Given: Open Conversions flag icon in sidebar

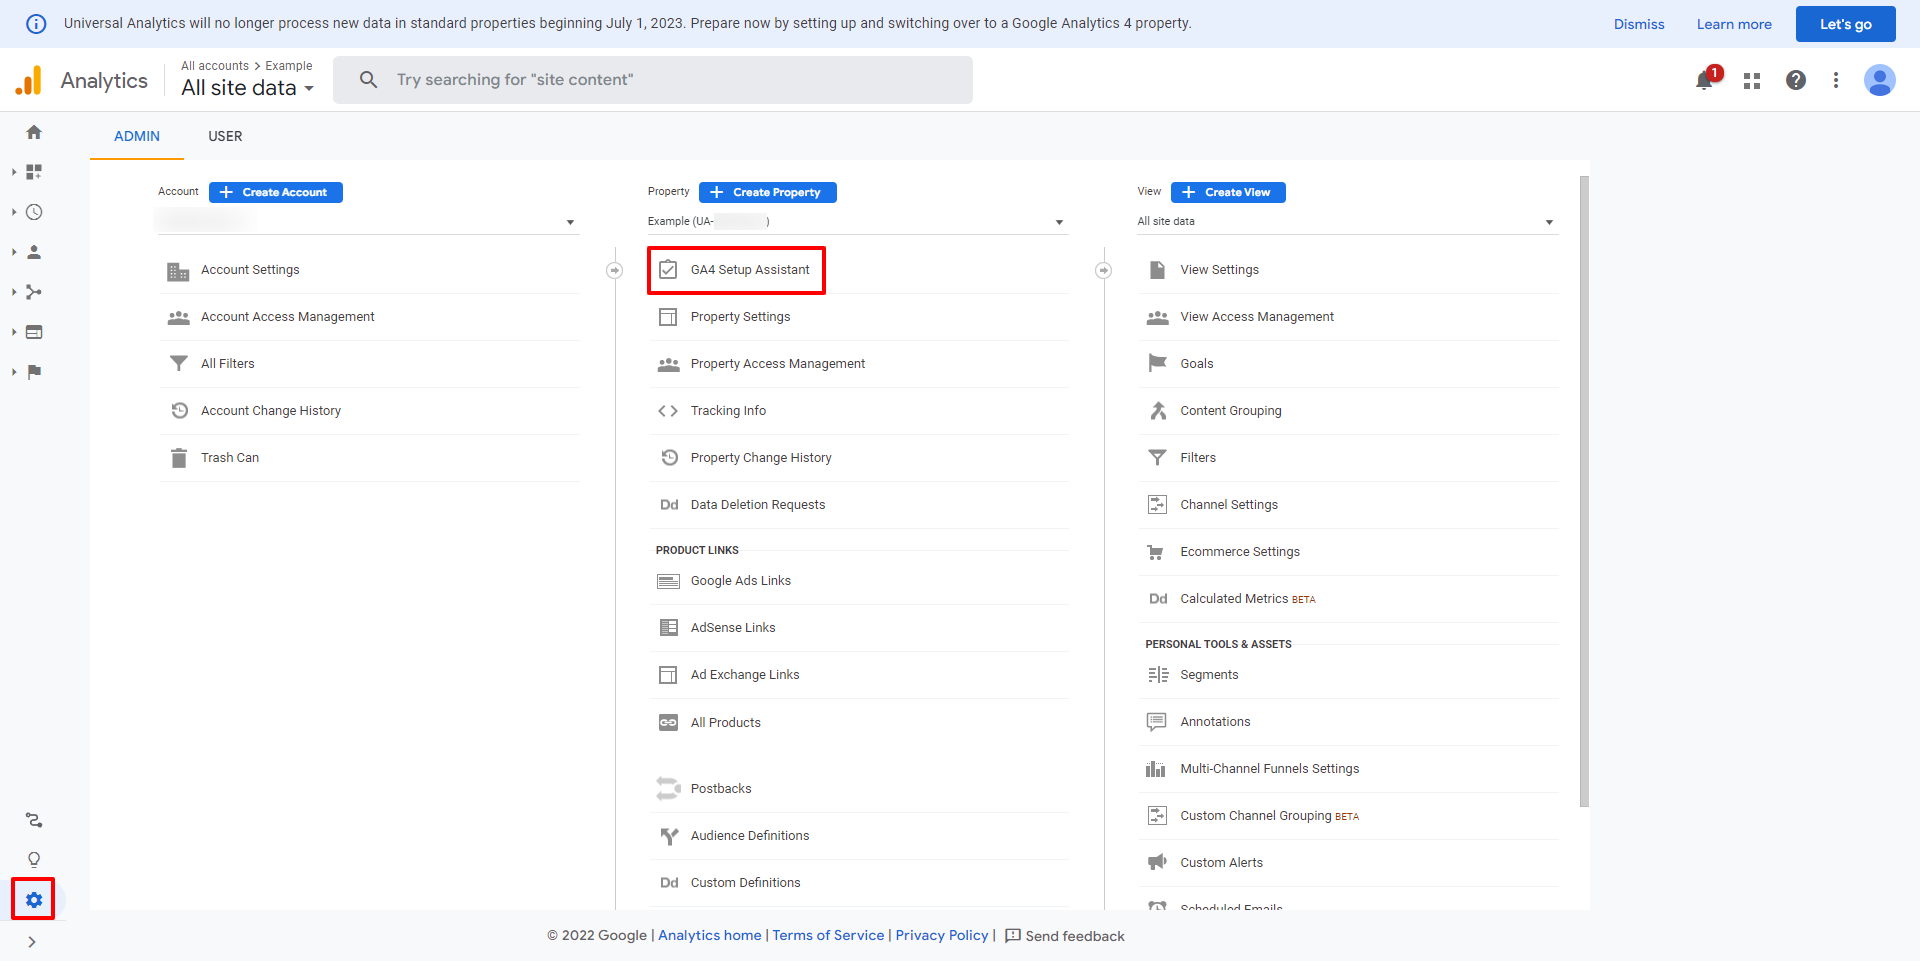Looking at the screenshot, I should pos(34,372).
